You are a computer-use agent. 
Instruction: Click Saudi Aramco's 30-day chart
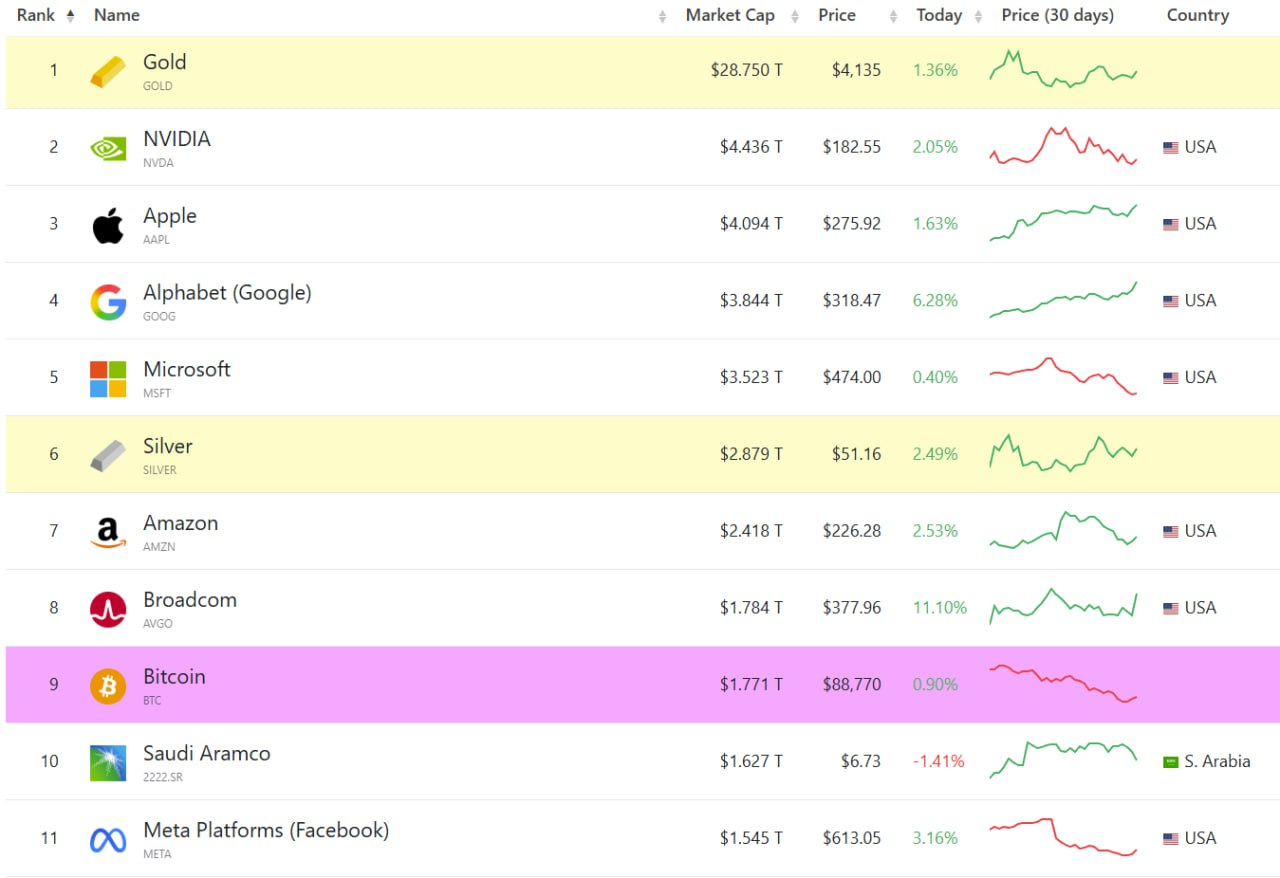point(1063,760)
